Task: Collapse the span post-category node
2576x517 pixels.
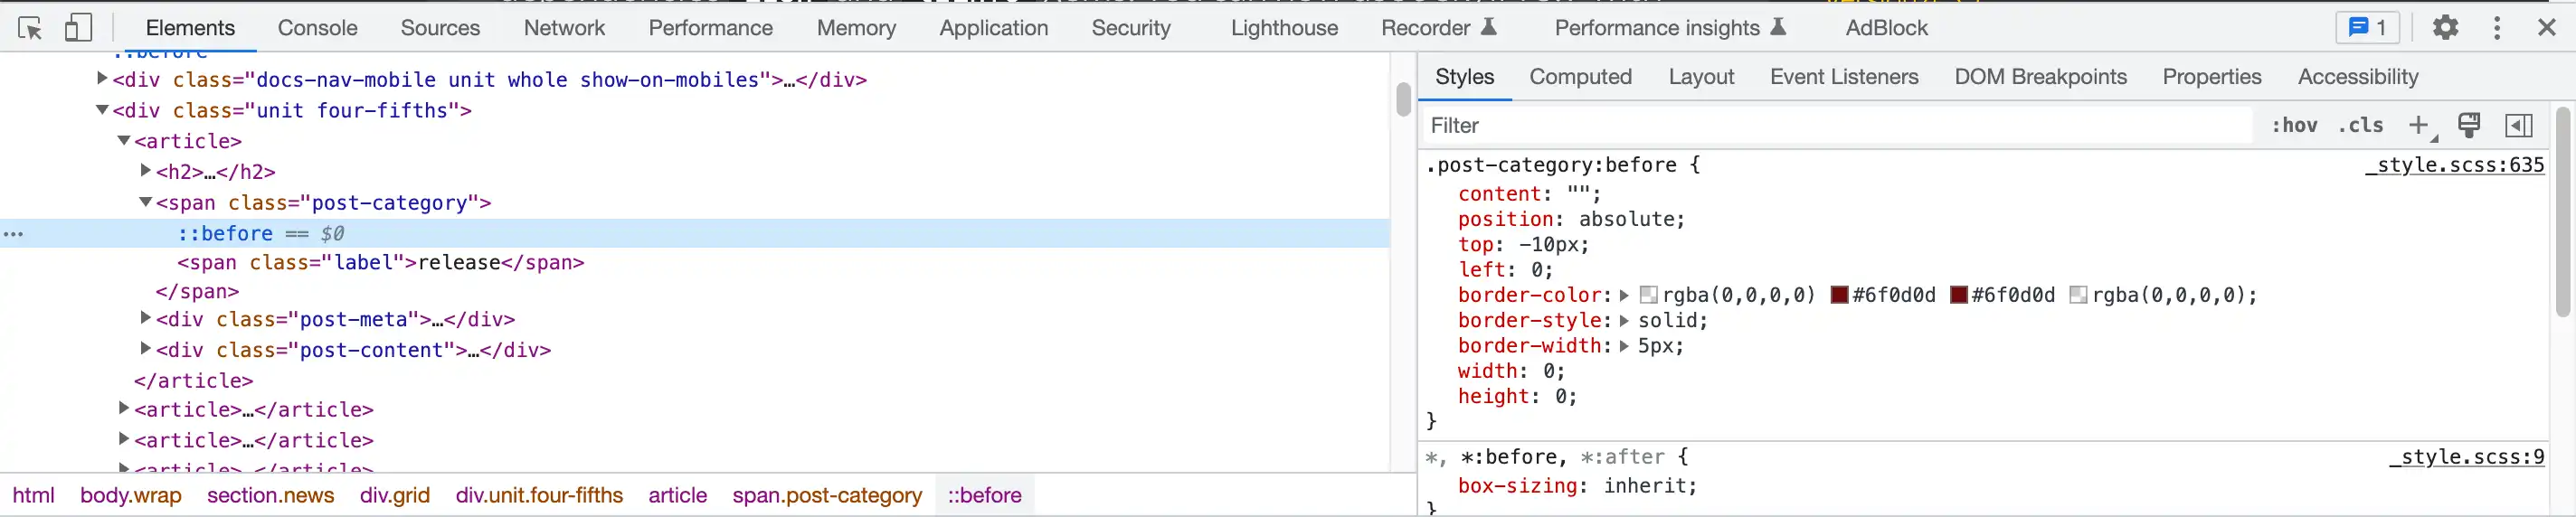Action: (x=146, y=202)
